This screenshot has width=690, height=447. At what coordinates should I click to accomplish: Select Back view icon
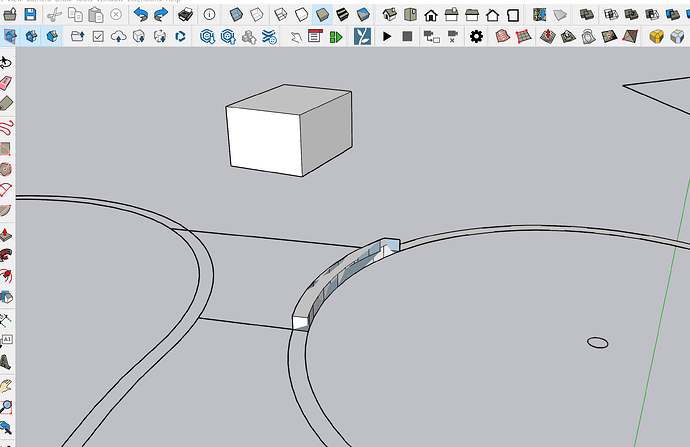(x=472, y=15)
